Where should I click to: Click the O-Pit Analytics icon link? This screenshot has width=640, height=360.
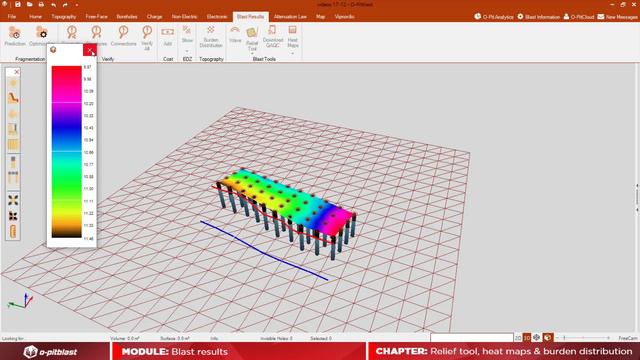[493, 17]
